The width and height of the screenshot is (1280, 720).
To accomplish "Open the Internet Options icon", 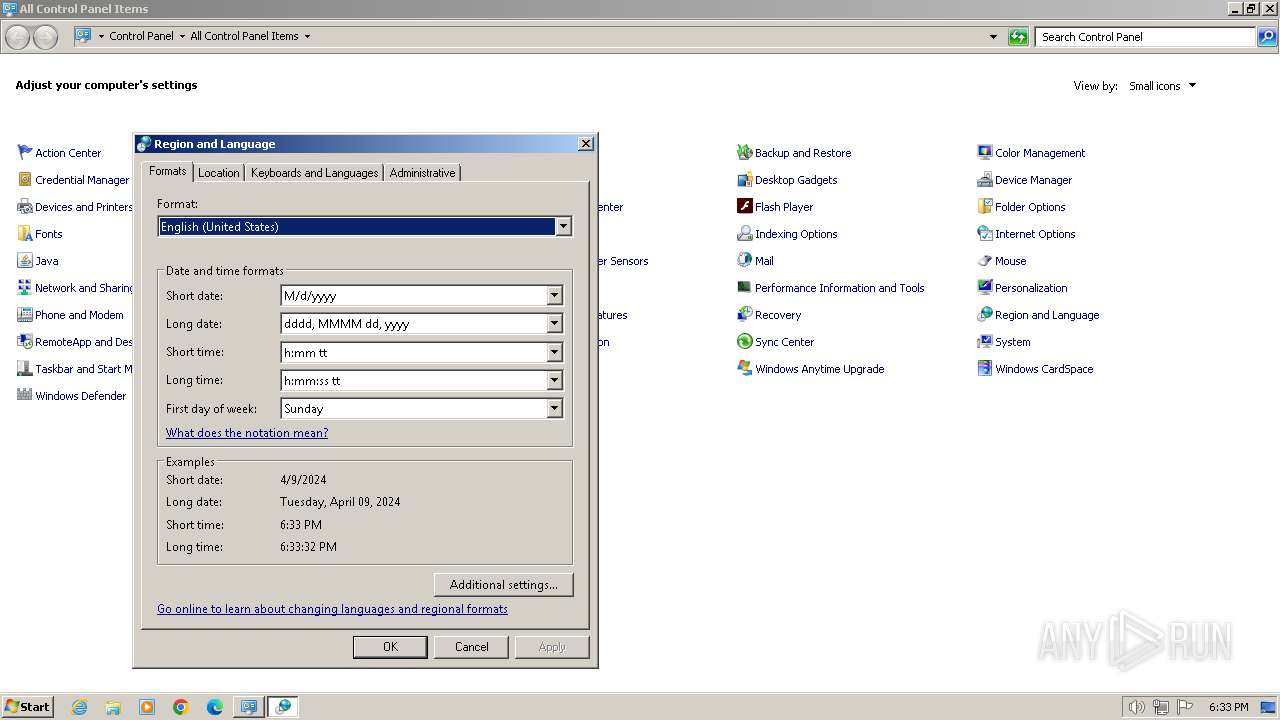I will 985,234.
